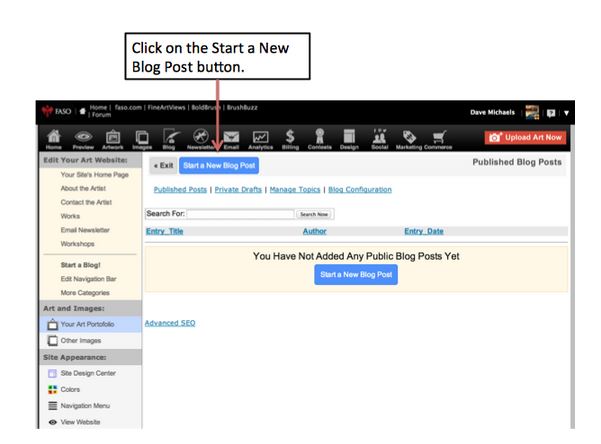The image size is (601, 444).
Task: Click FineArtViews link in top bar
Action: (x=166, y=107)
